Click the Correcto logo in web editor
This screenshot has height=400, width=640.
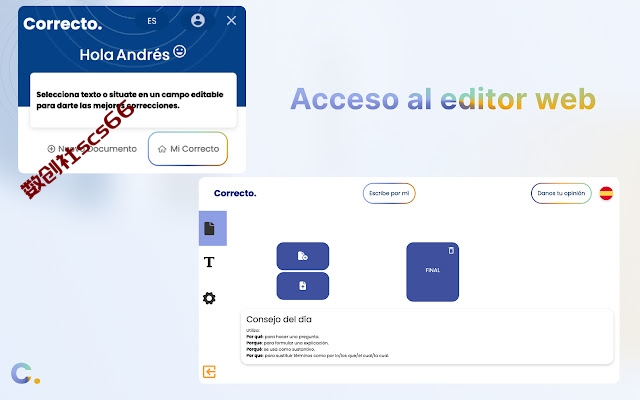tap(235, 193)
